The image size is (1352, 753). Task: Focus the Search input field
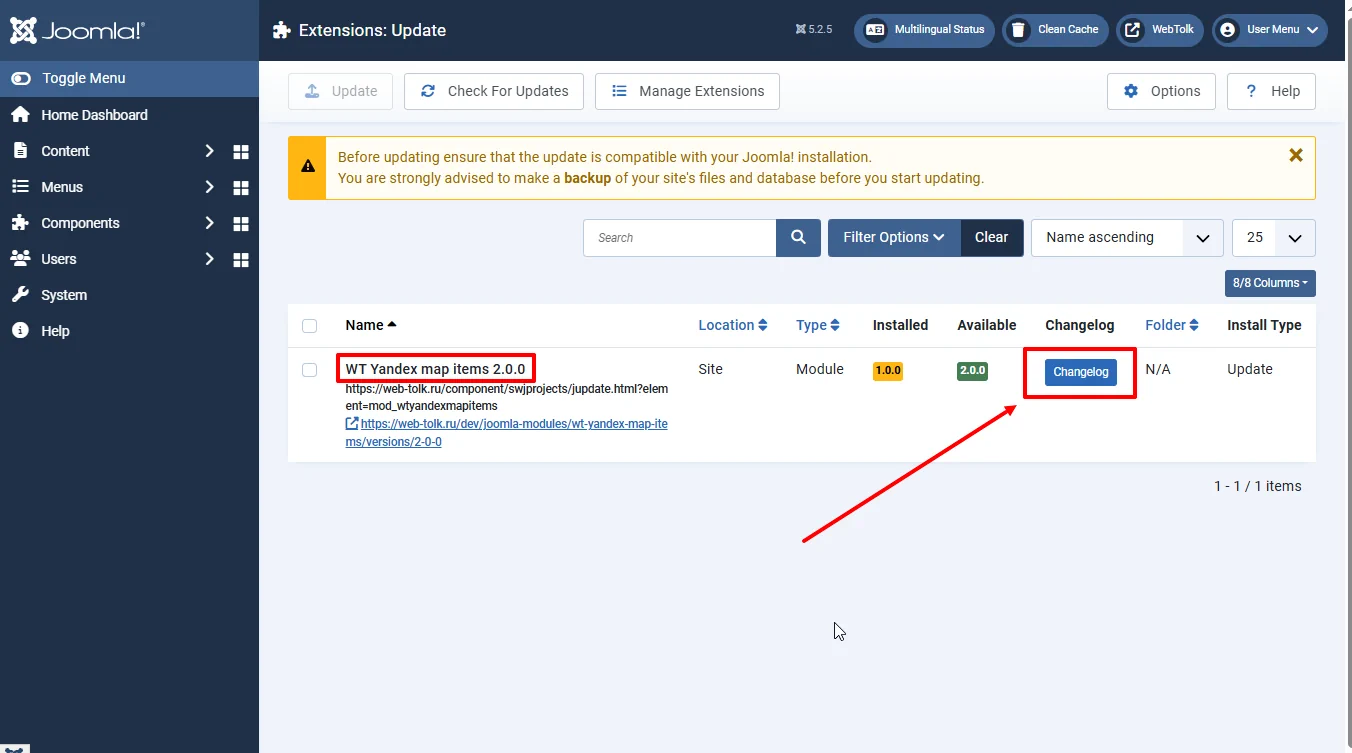click(679, 238)
